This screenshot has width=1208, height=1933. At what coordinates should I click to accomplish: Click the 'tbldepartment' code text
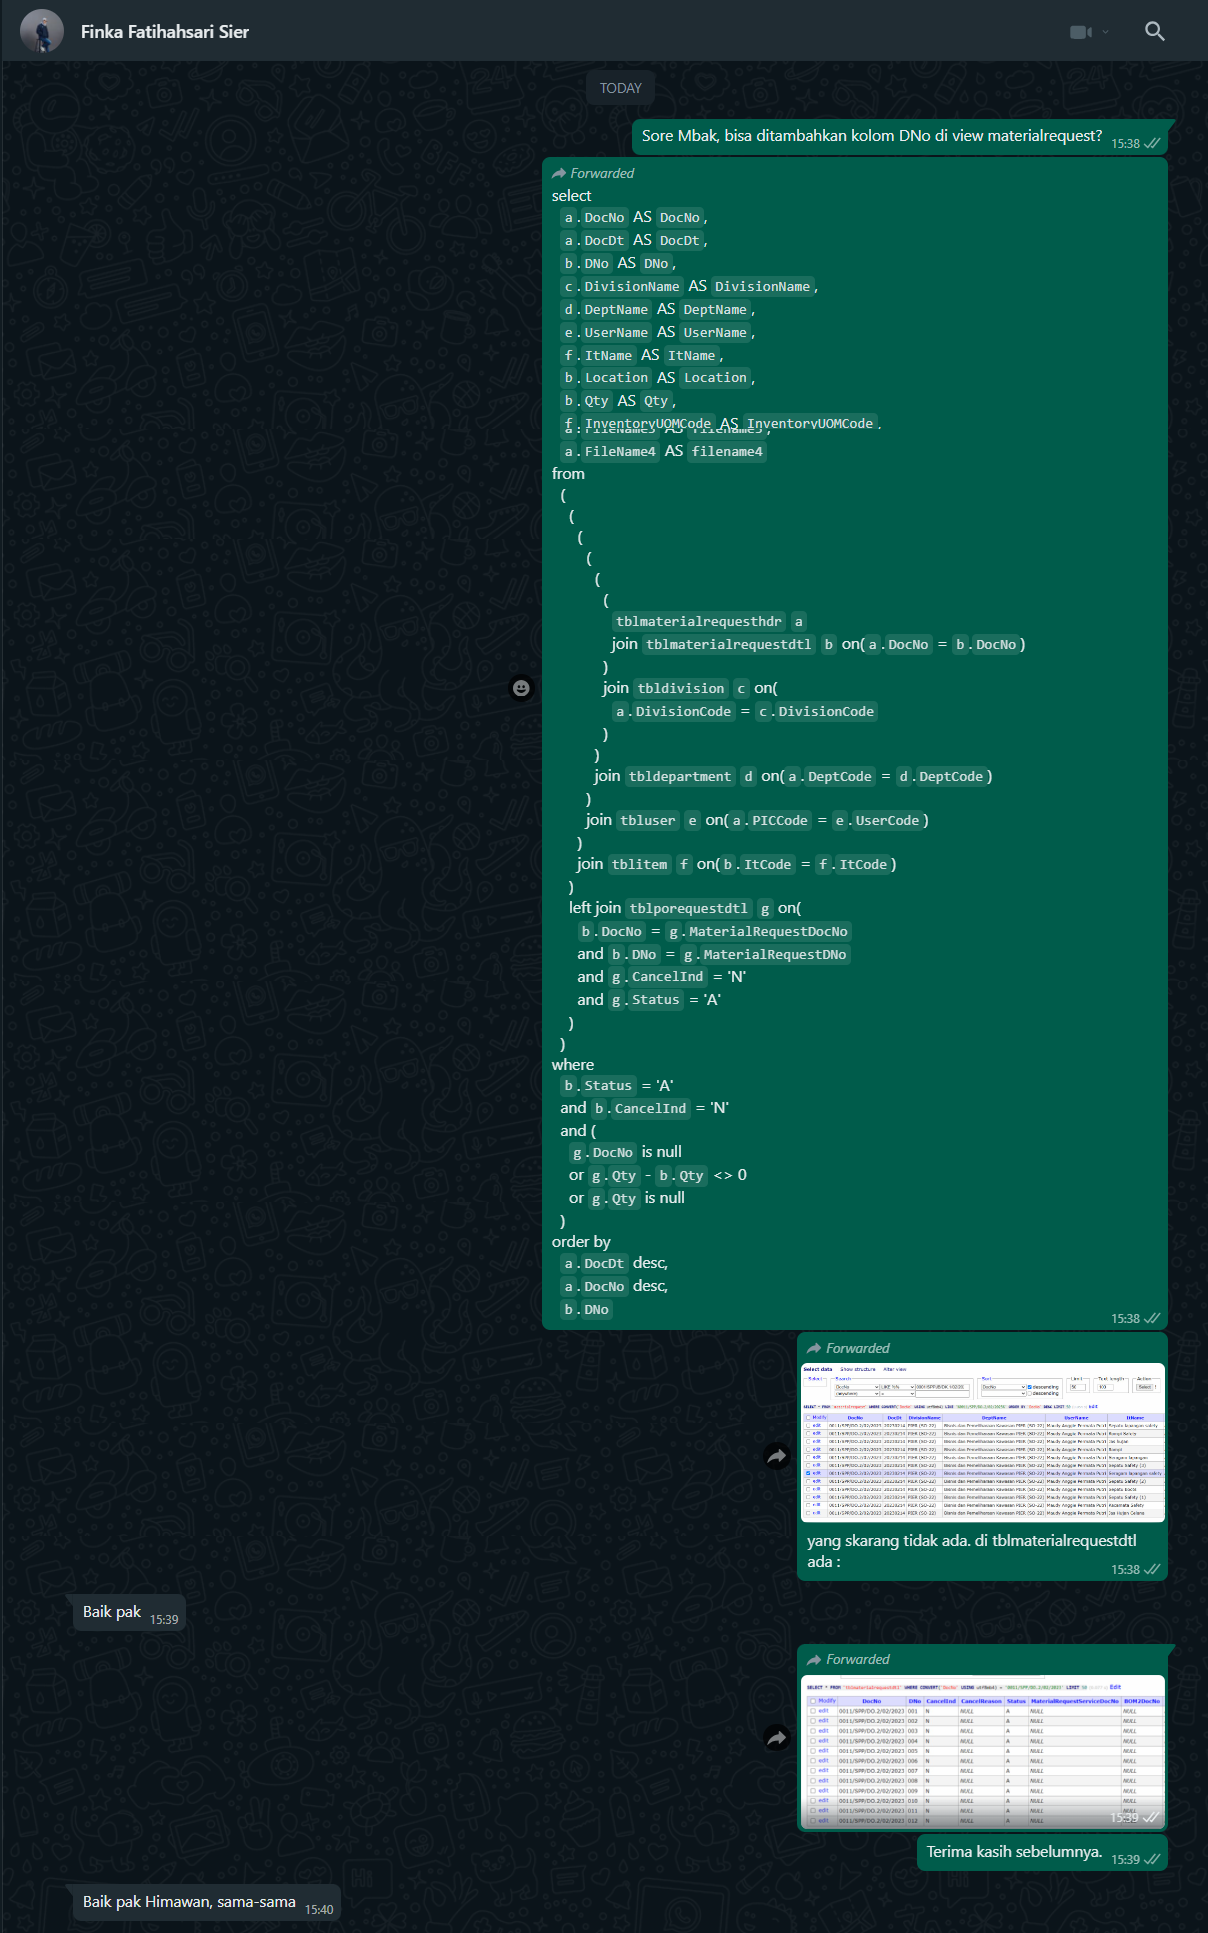(x=680, y=777)
